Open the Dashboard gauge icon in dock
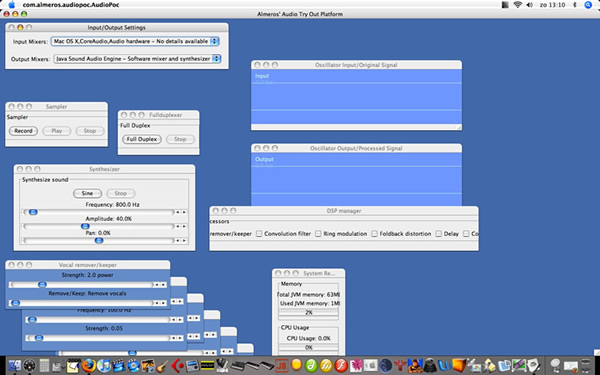The height and width of the screenshot is (375, 600). click(x=29, y=366)
